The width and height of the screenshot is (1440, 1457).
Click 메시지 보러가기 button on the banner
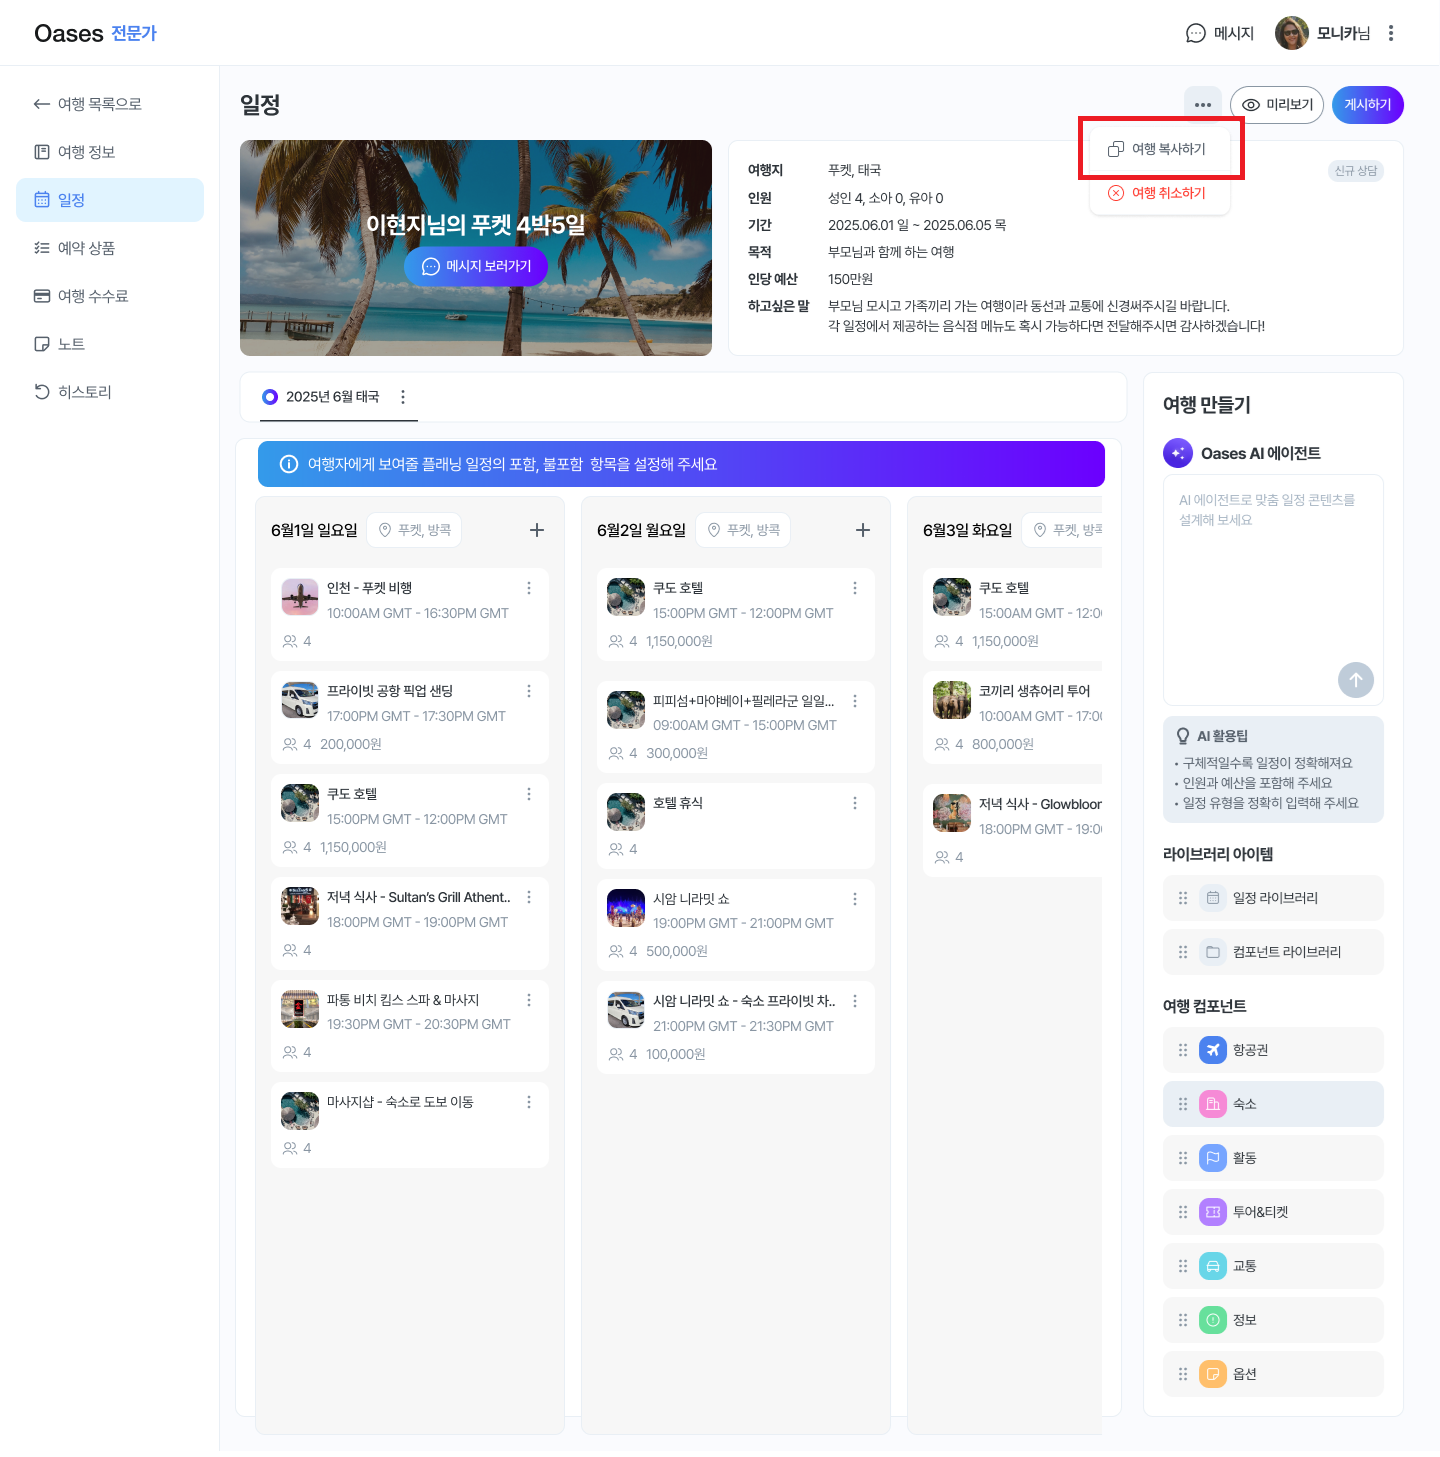tap(476, 266)
